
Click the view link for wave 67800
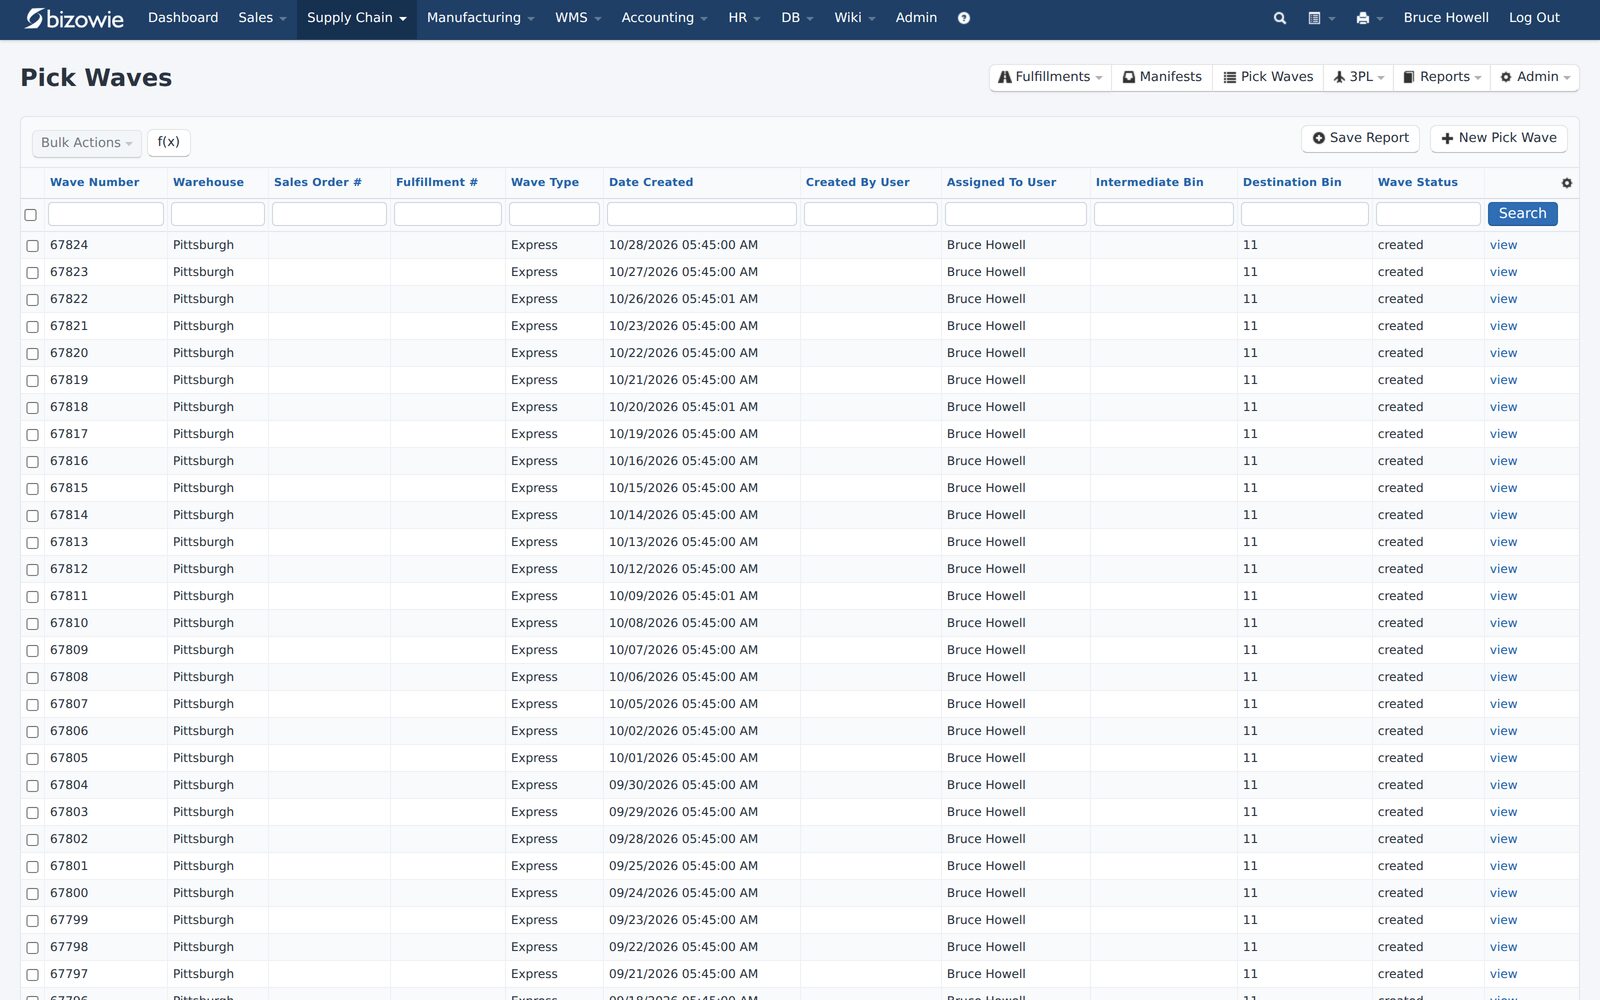pyautogui.click(x=1503, y=893)
